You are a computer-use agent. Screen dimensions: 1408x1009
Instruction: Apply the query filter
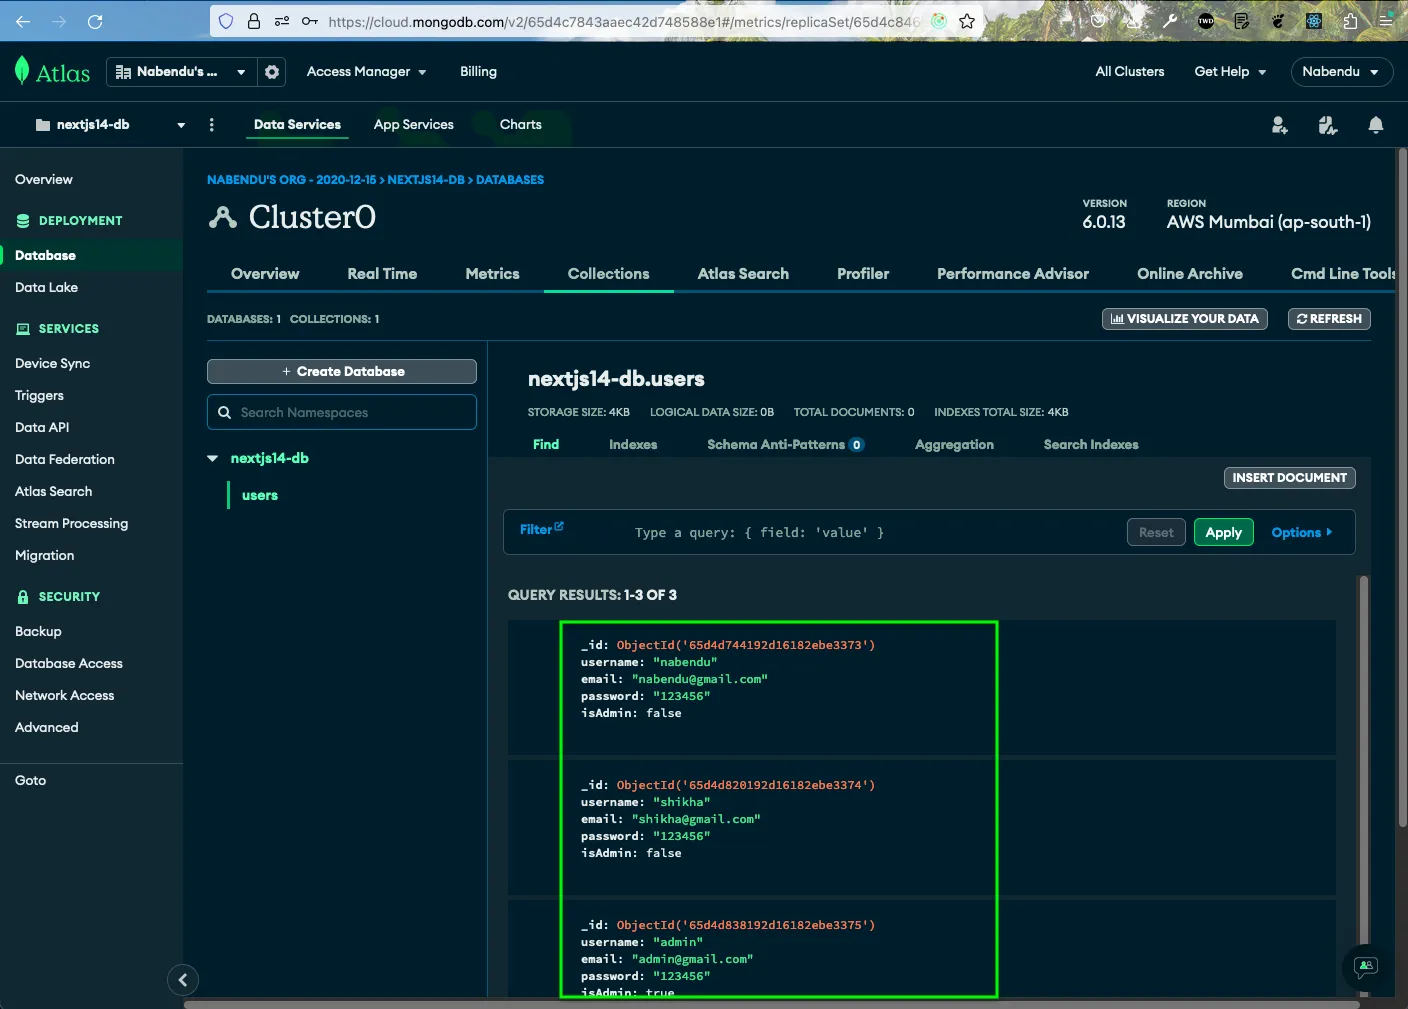click(1223, 533)
